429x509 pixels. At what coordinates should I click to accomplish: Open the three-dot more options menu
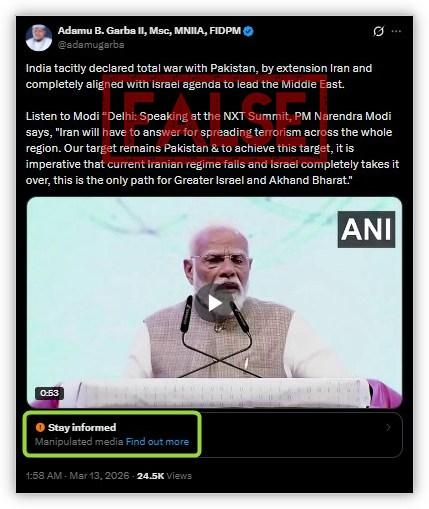(x=396, y=31)
